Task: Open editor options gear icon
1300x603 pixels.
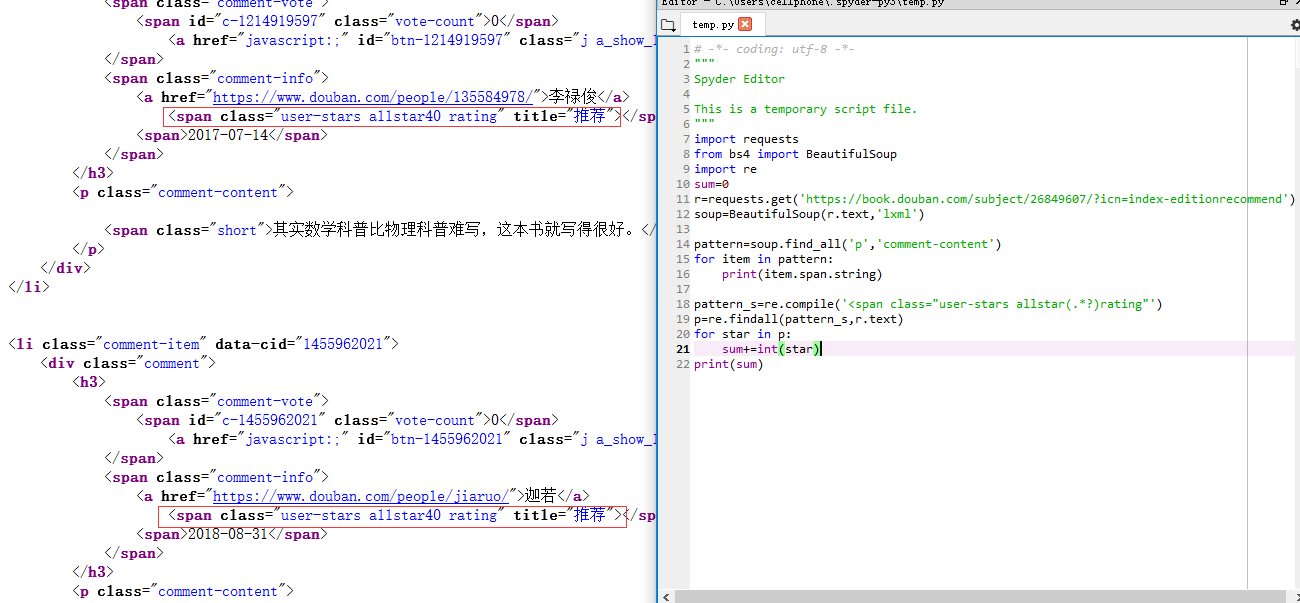Action: pyautogui.click(x=1294, y=25)
